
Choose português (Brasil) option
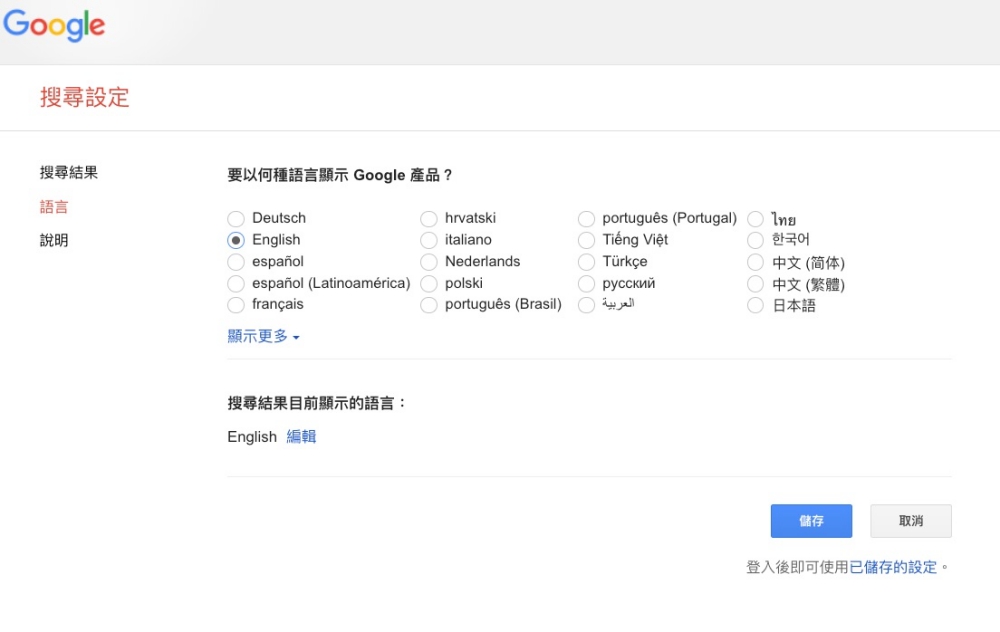429,305
